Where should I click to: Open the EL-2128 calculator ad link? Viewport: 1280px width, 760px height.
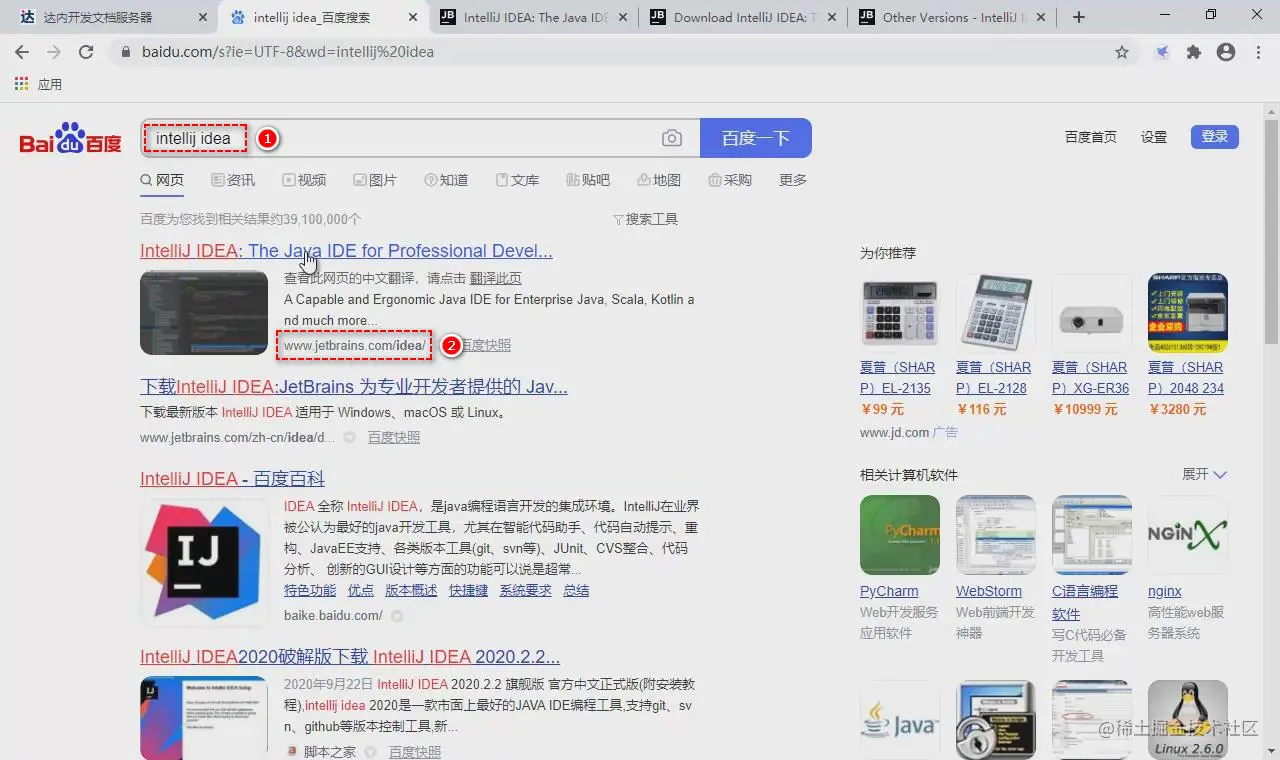click(993, 377)
